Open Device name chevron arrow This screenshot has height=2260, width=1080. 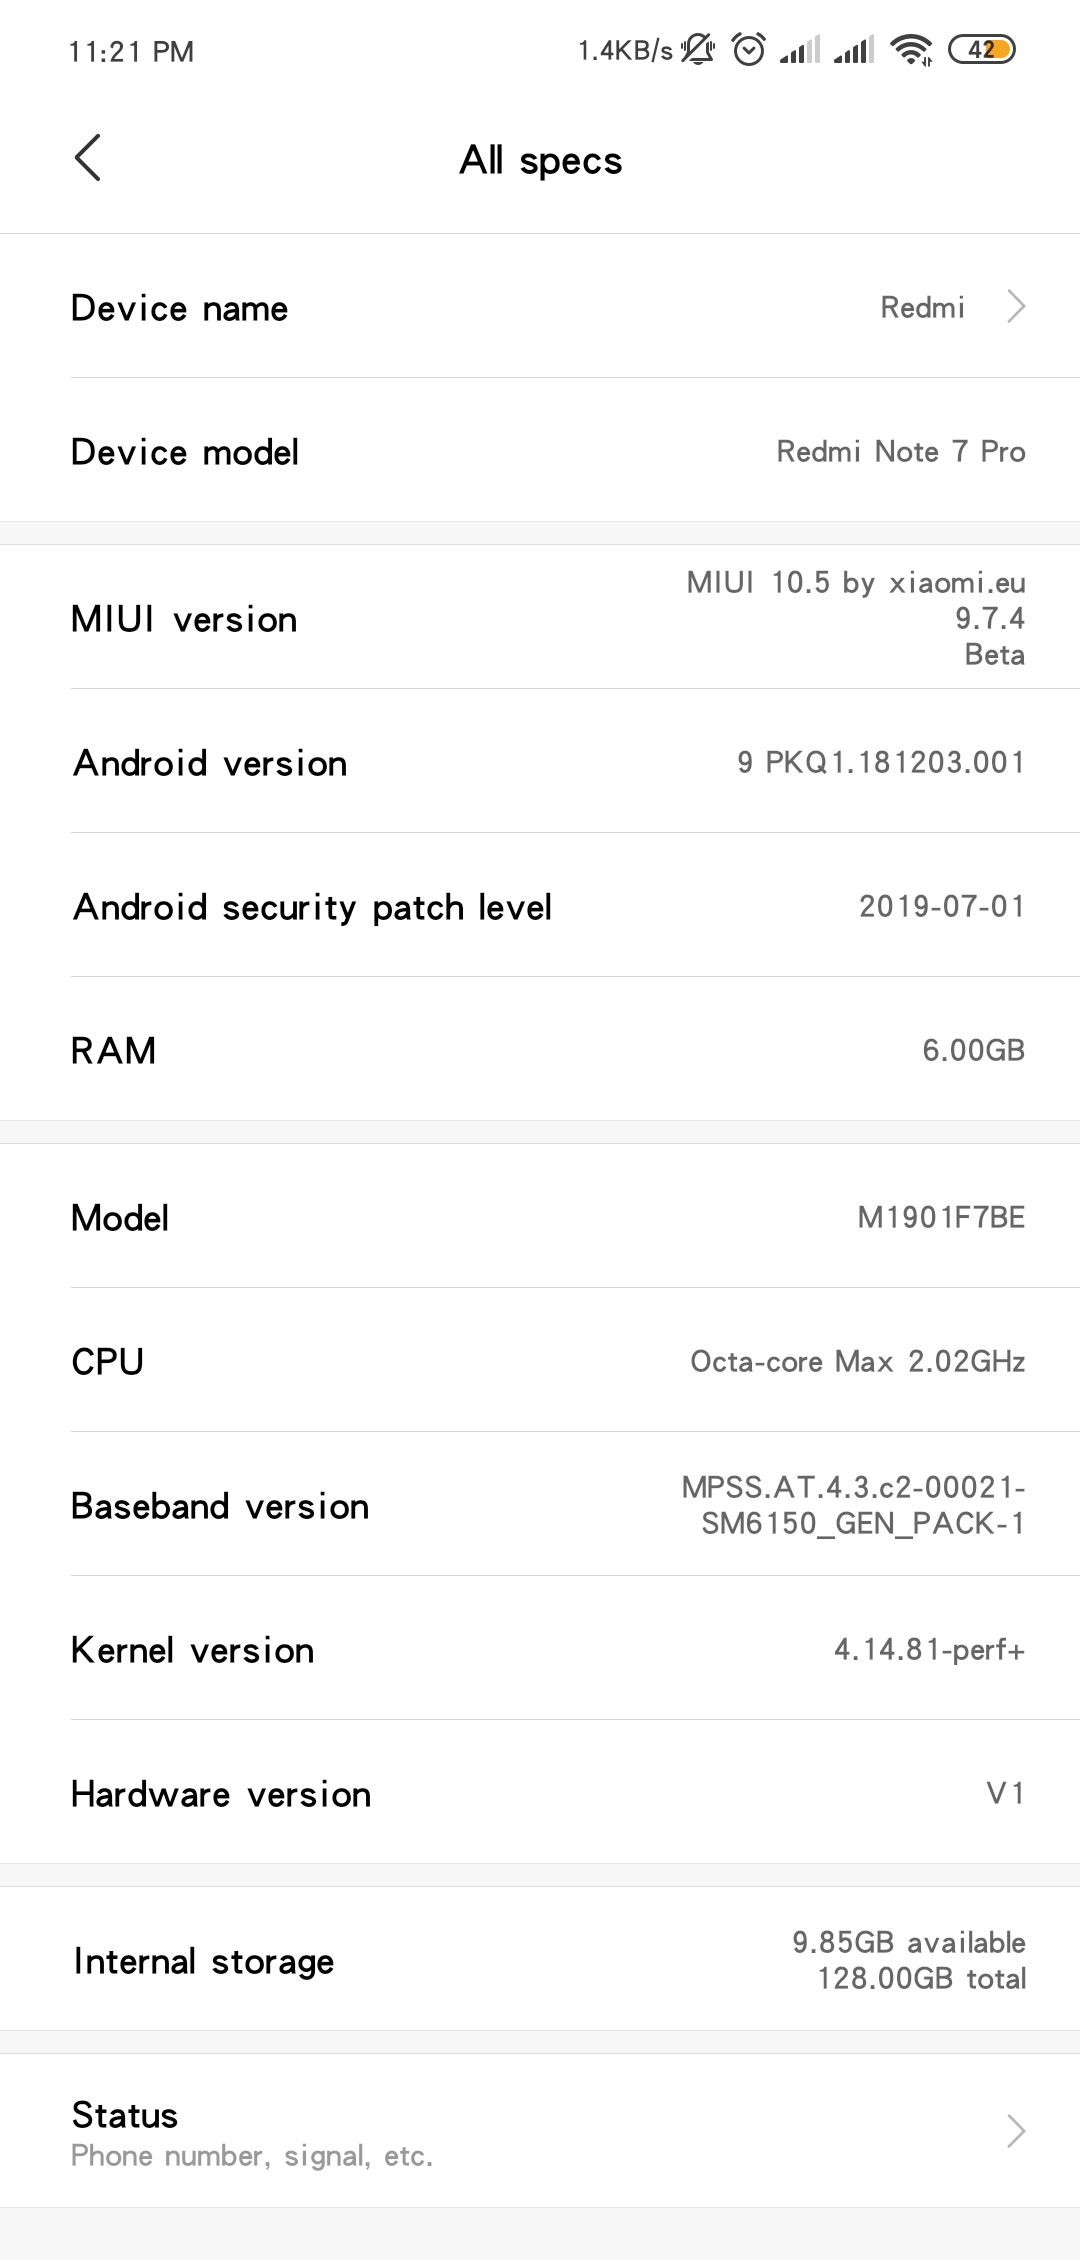[1016, 307]
